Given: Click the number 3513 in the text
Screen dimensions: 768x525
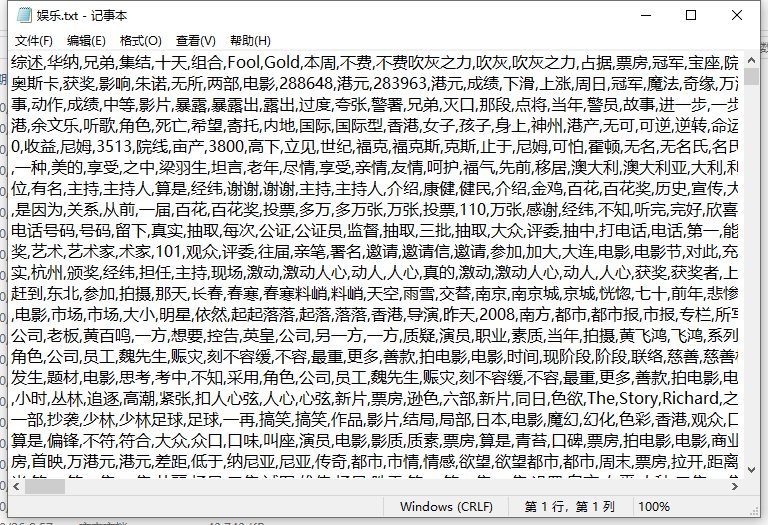Looking at the screenshot, I should (115, 147).
